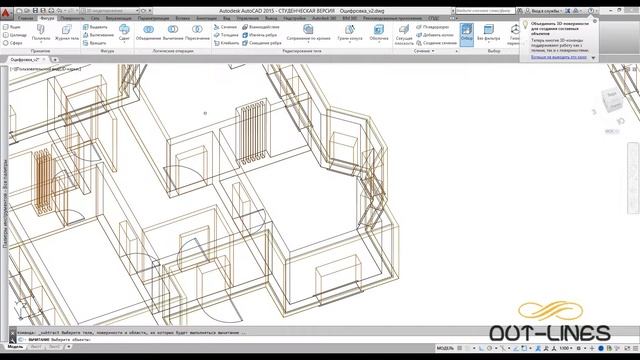Open the Журнал тела (Solid History) tool
640x360 pixels.
[67, 32]
